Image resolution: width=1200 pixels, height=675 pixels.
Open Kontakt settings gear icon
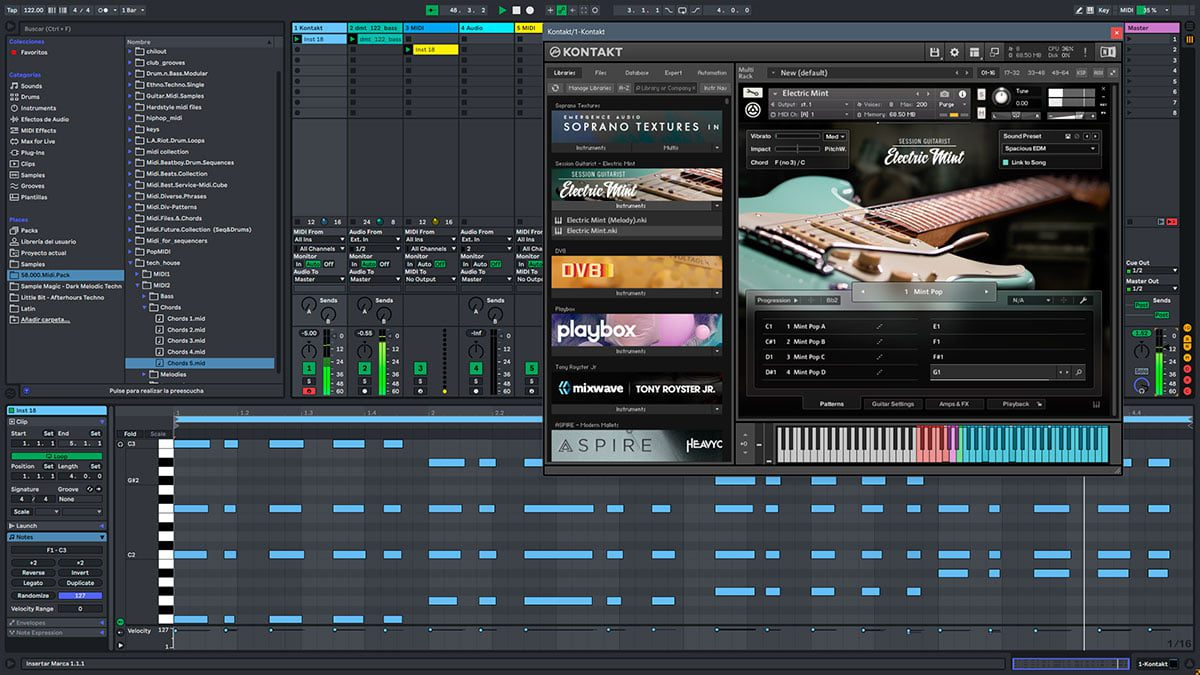pos(954,52)
